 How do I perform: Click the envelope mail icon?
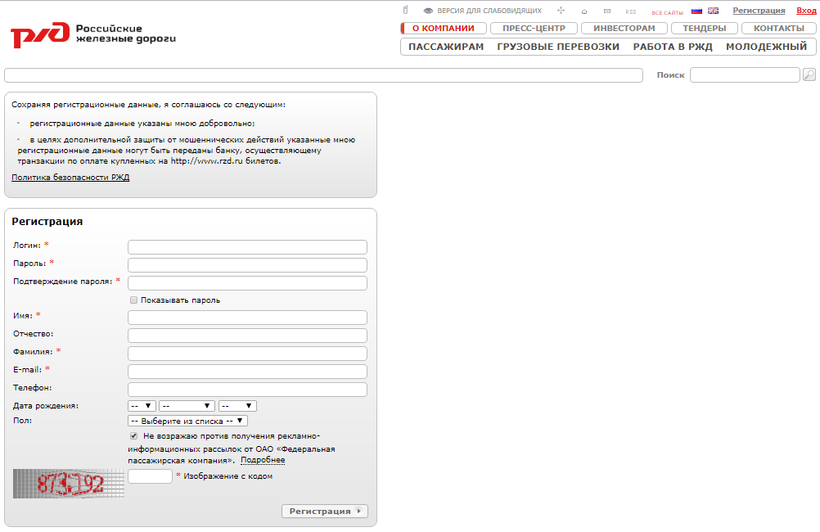[607, 11]
